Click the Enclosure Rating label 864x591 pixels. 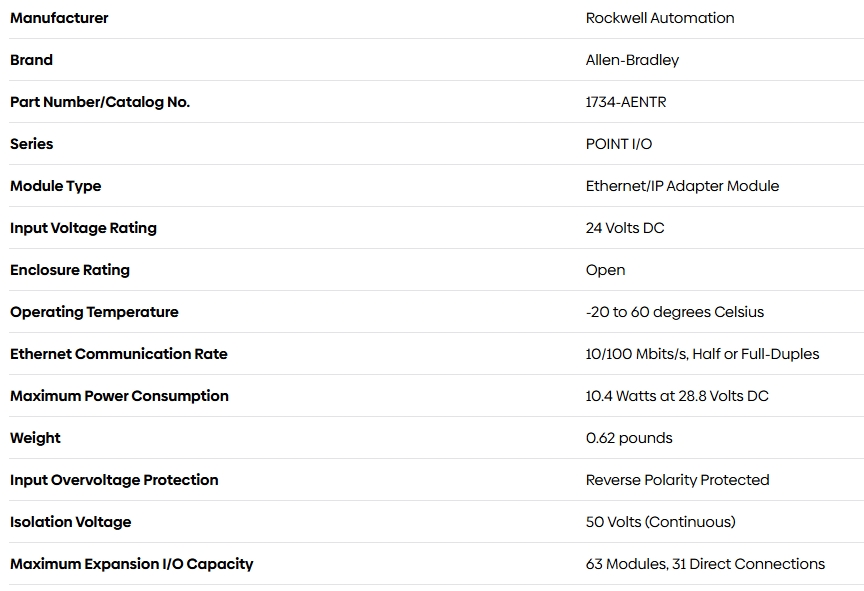[x=69, y=270]
